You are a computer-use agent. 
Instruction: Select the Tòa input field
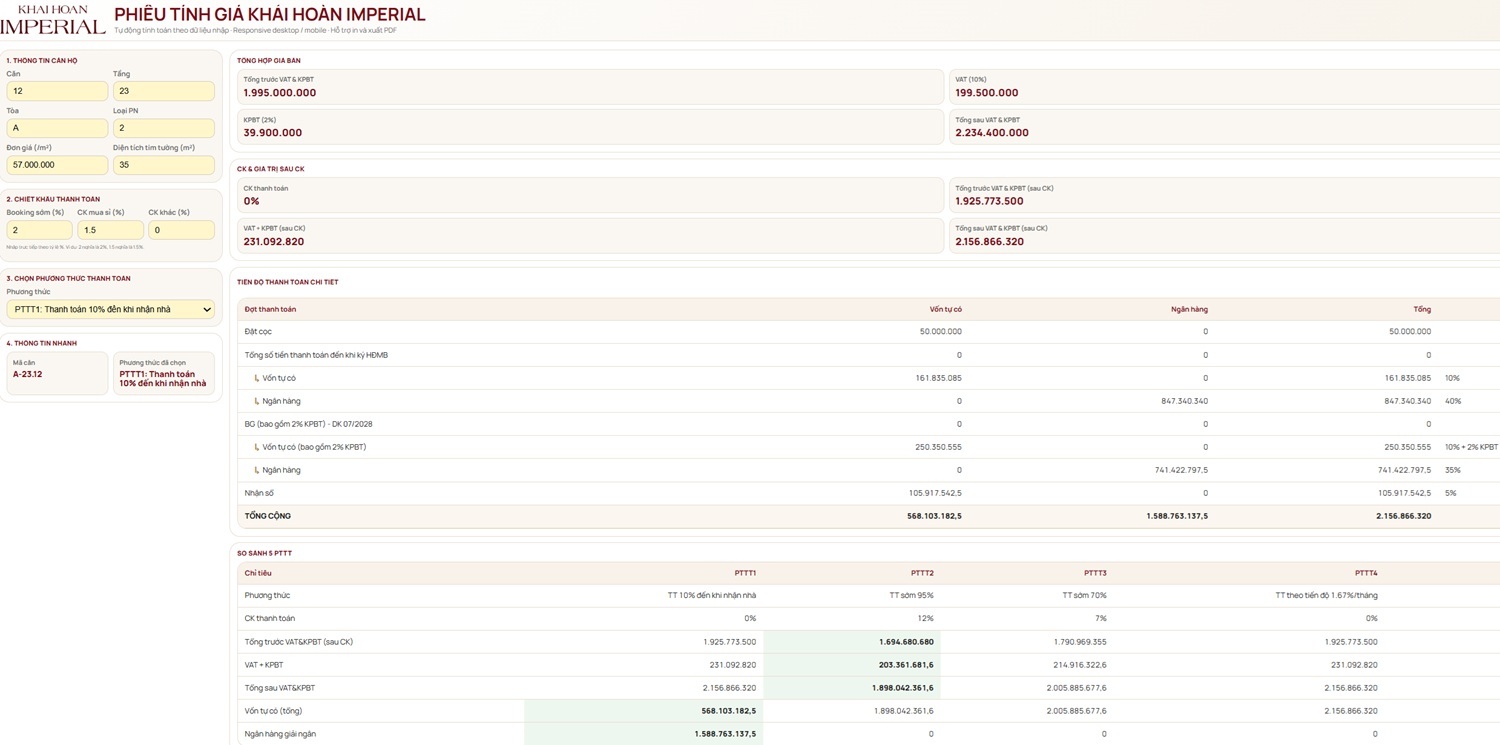pos(57,128)
